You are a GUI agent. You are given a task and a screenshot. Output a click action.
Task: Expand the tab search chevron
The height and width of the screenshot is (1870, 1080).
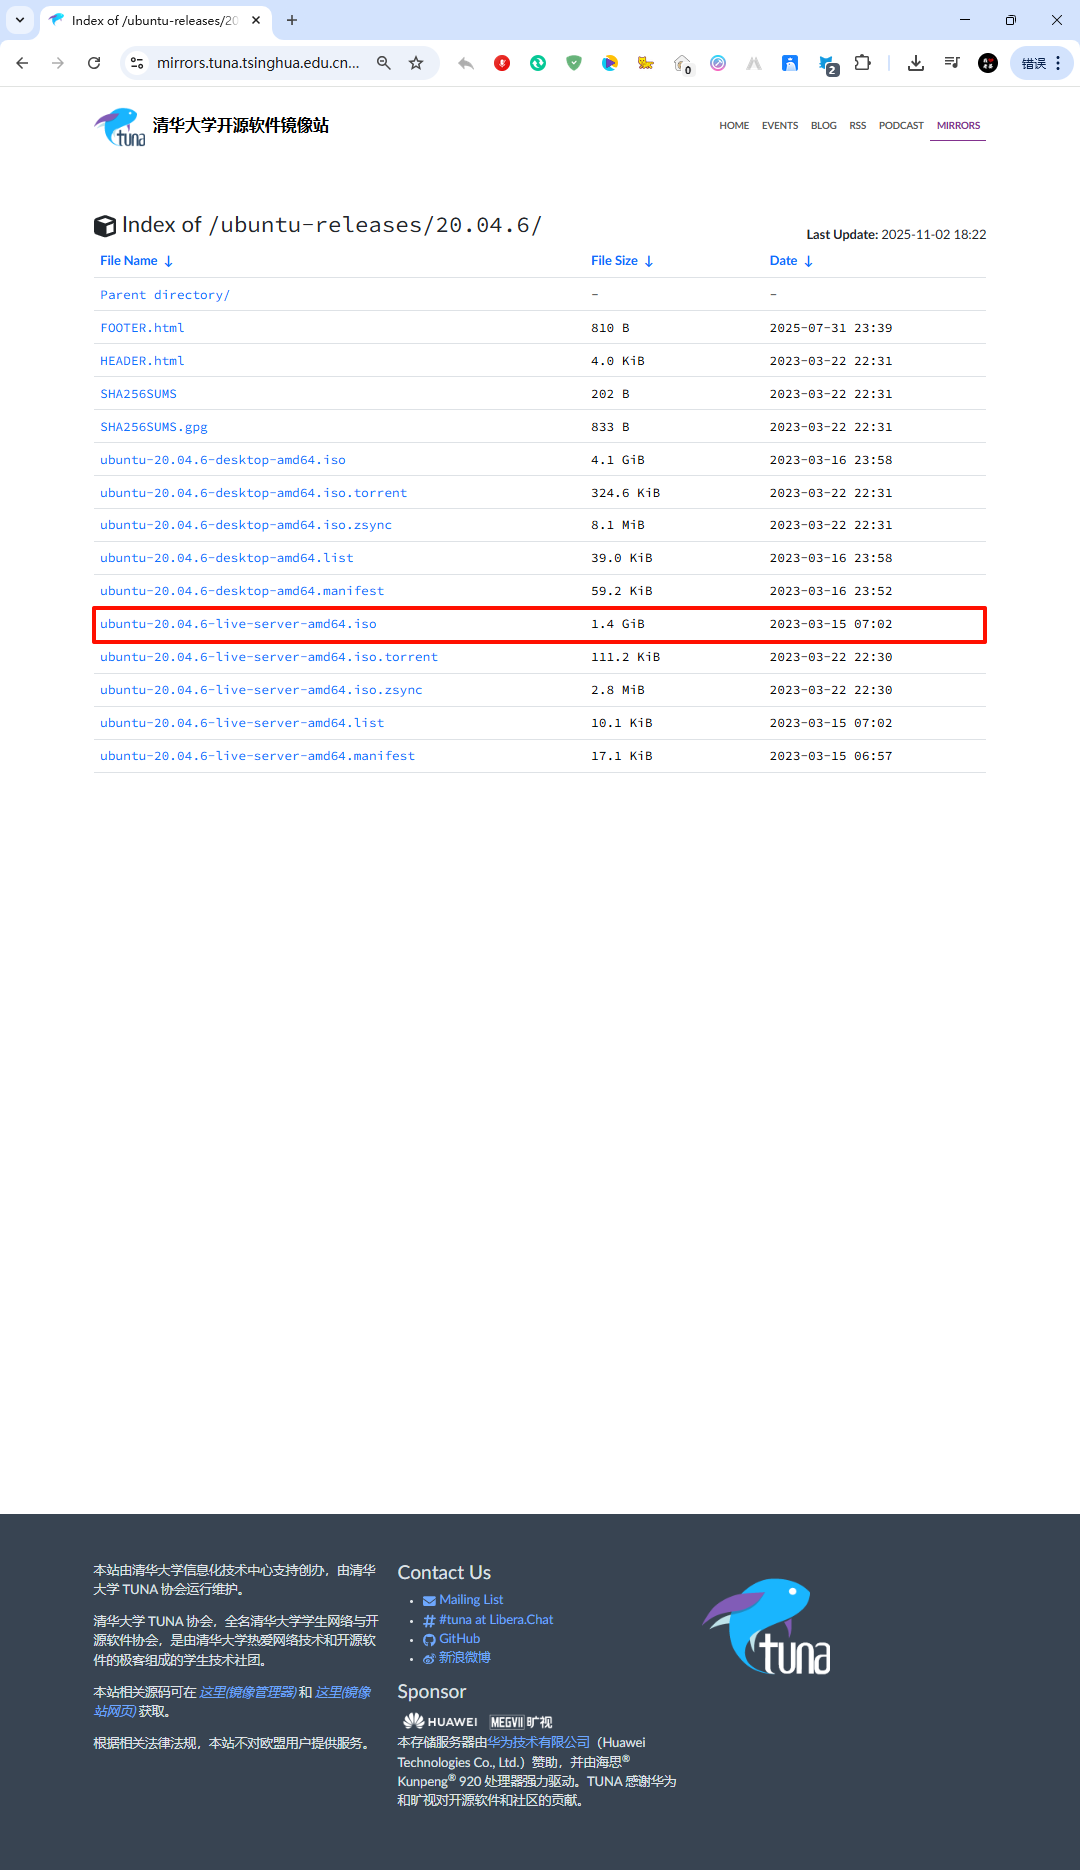click(x=19, y=20)
